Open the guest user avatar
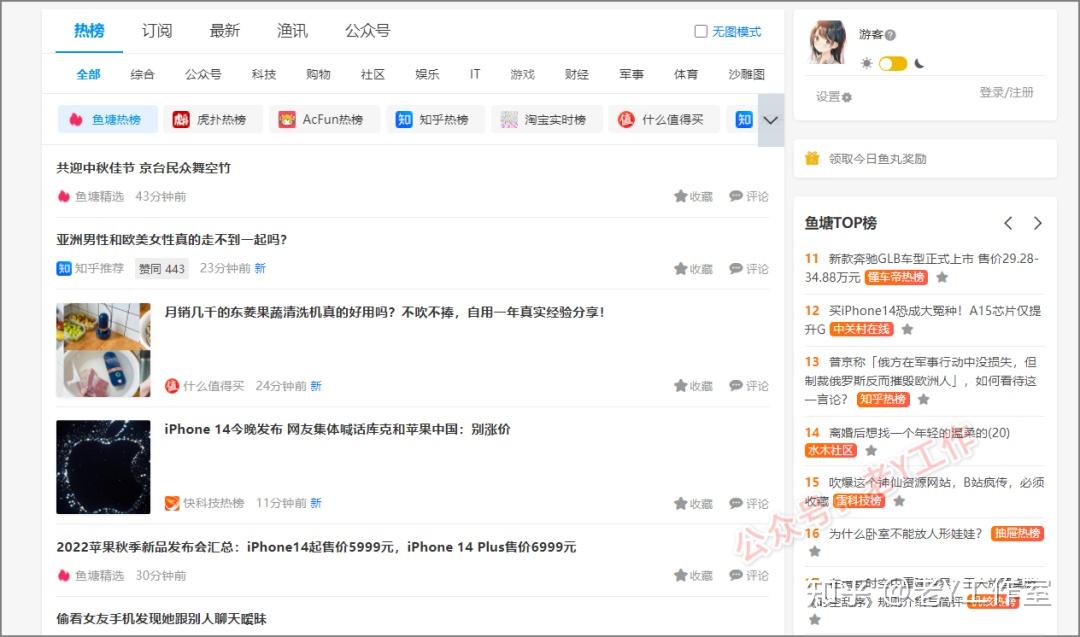The image size is (1080, 637). [827, 42]
